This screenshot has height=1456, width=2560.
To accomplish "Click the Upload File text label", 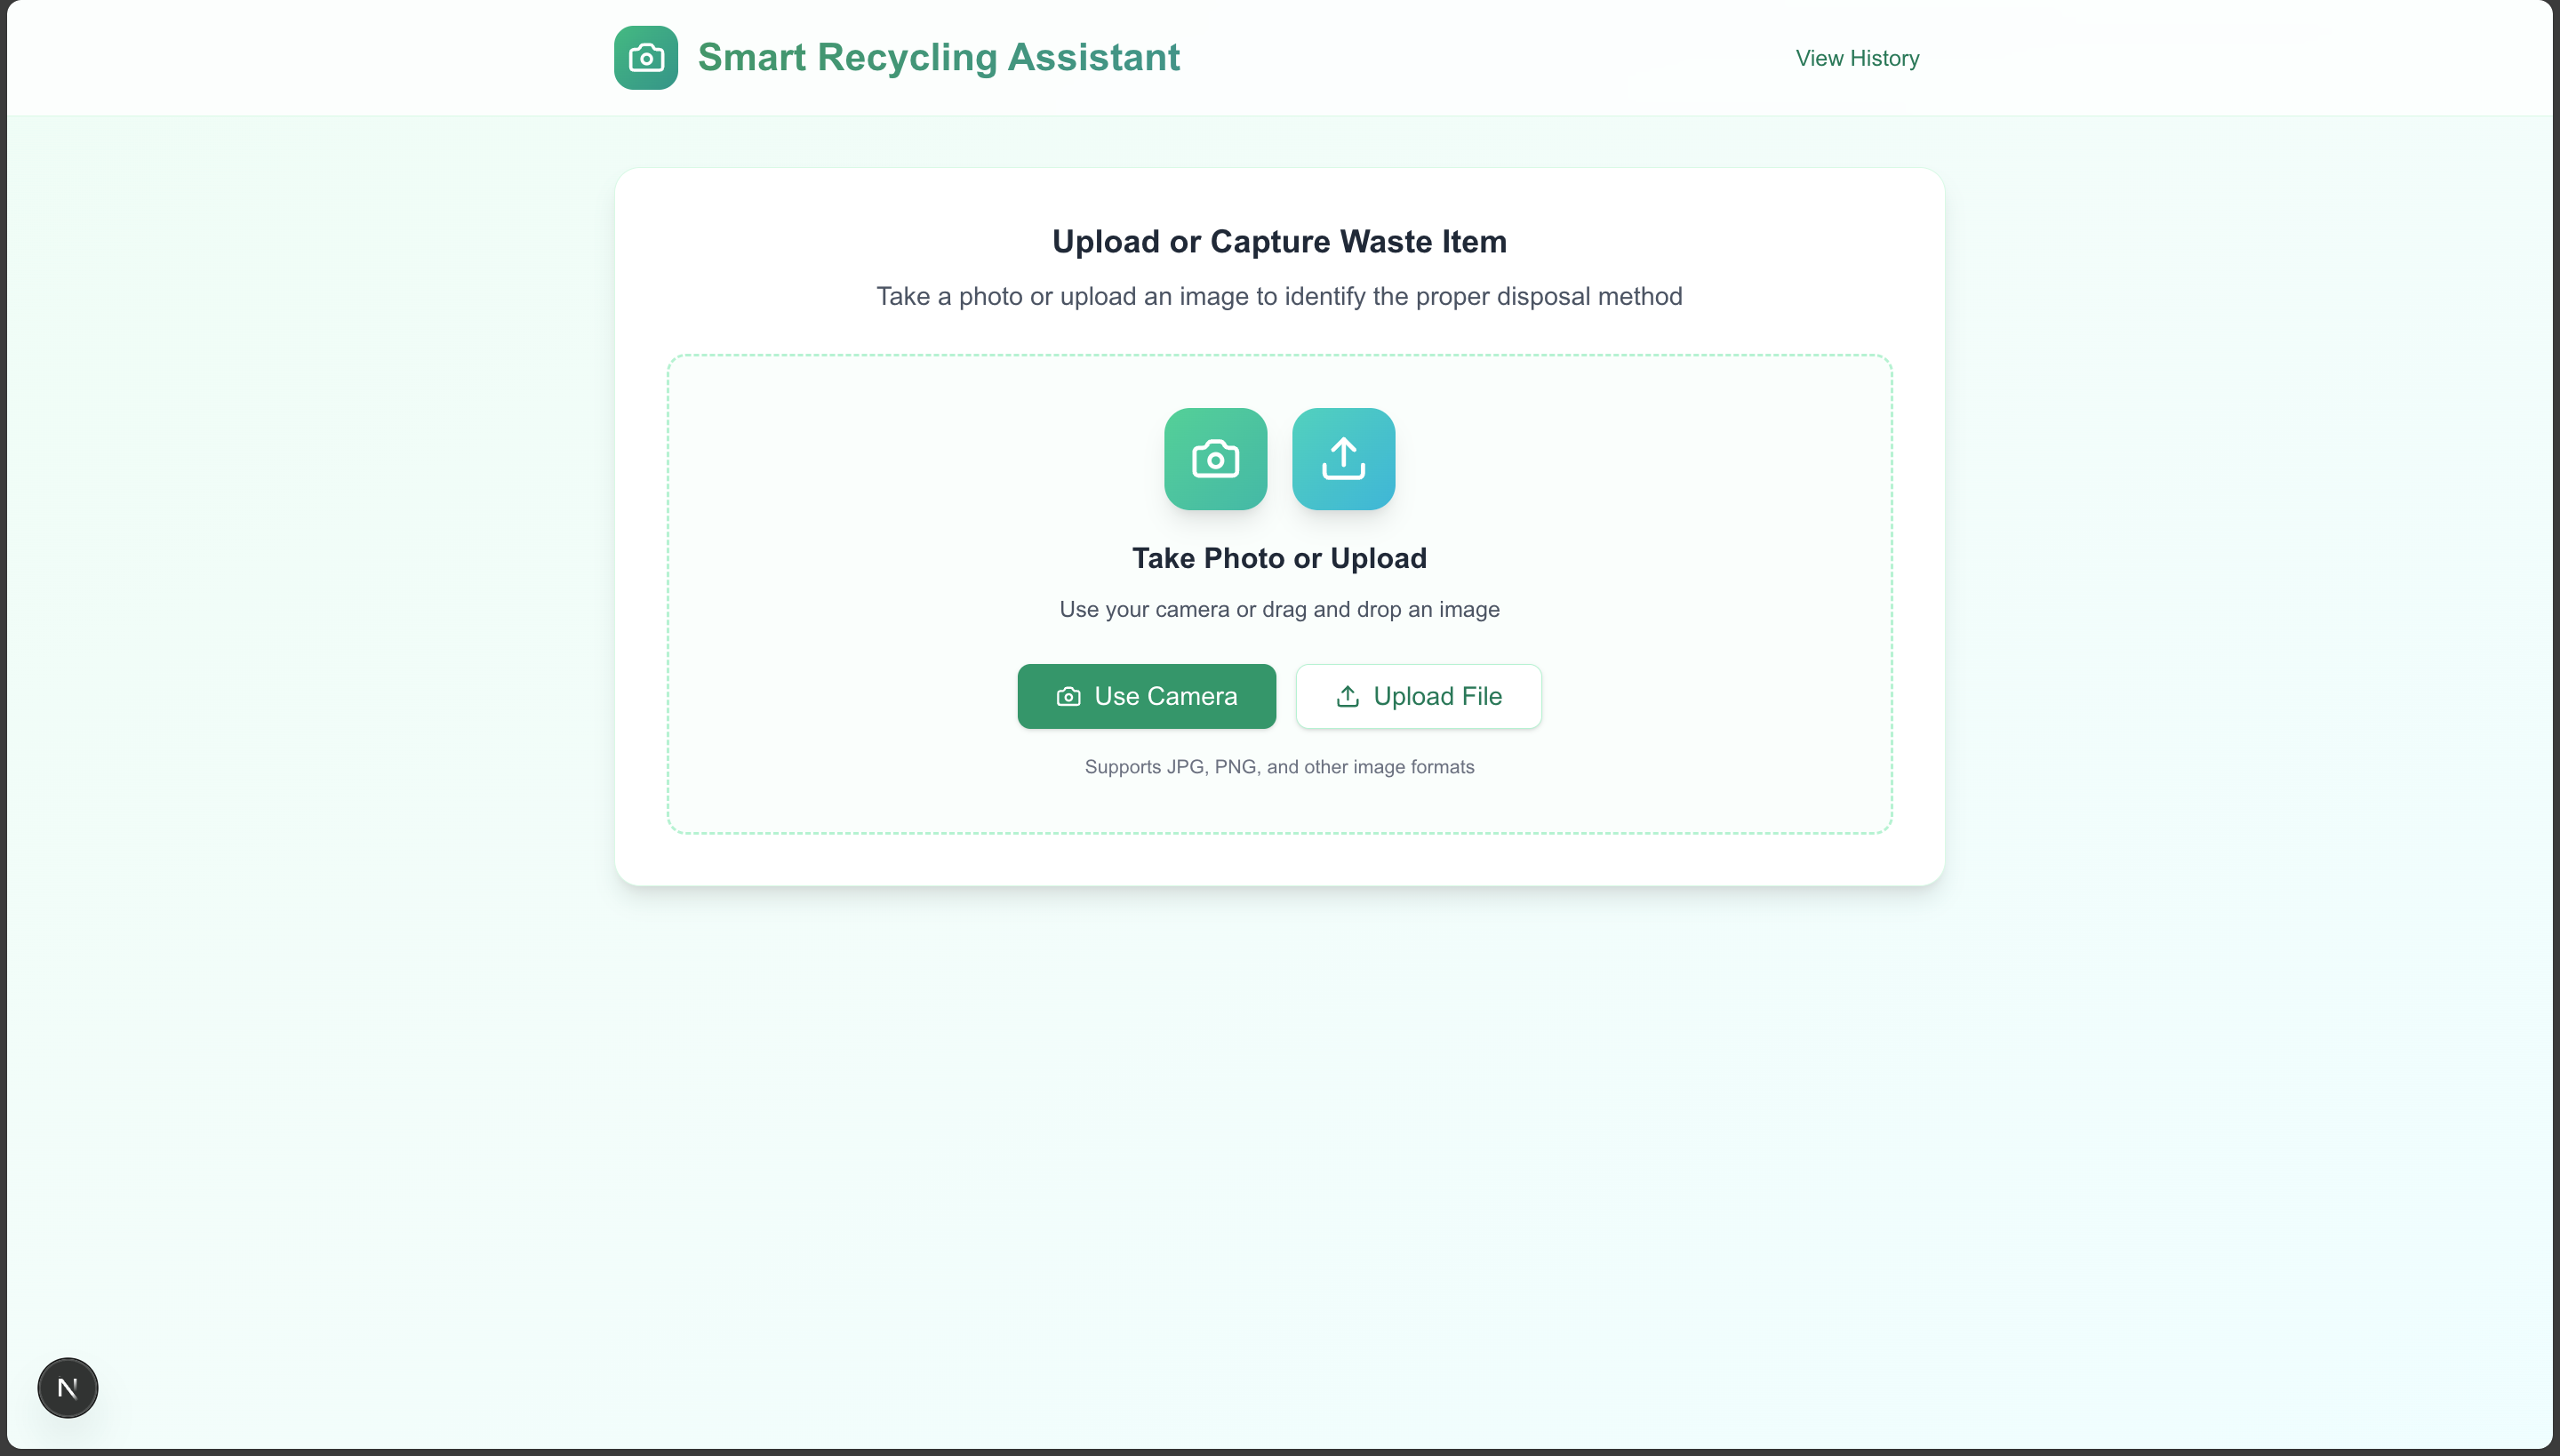I will point(1437,697).
